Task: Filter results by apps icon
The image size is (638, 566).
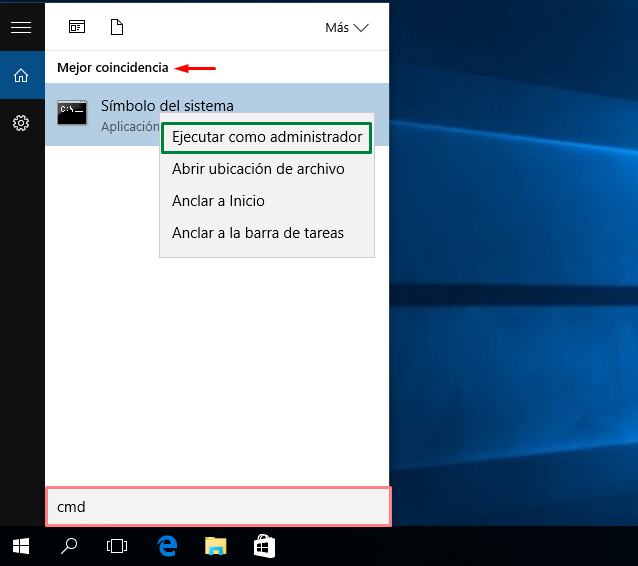Action: (x=77, y=27)
